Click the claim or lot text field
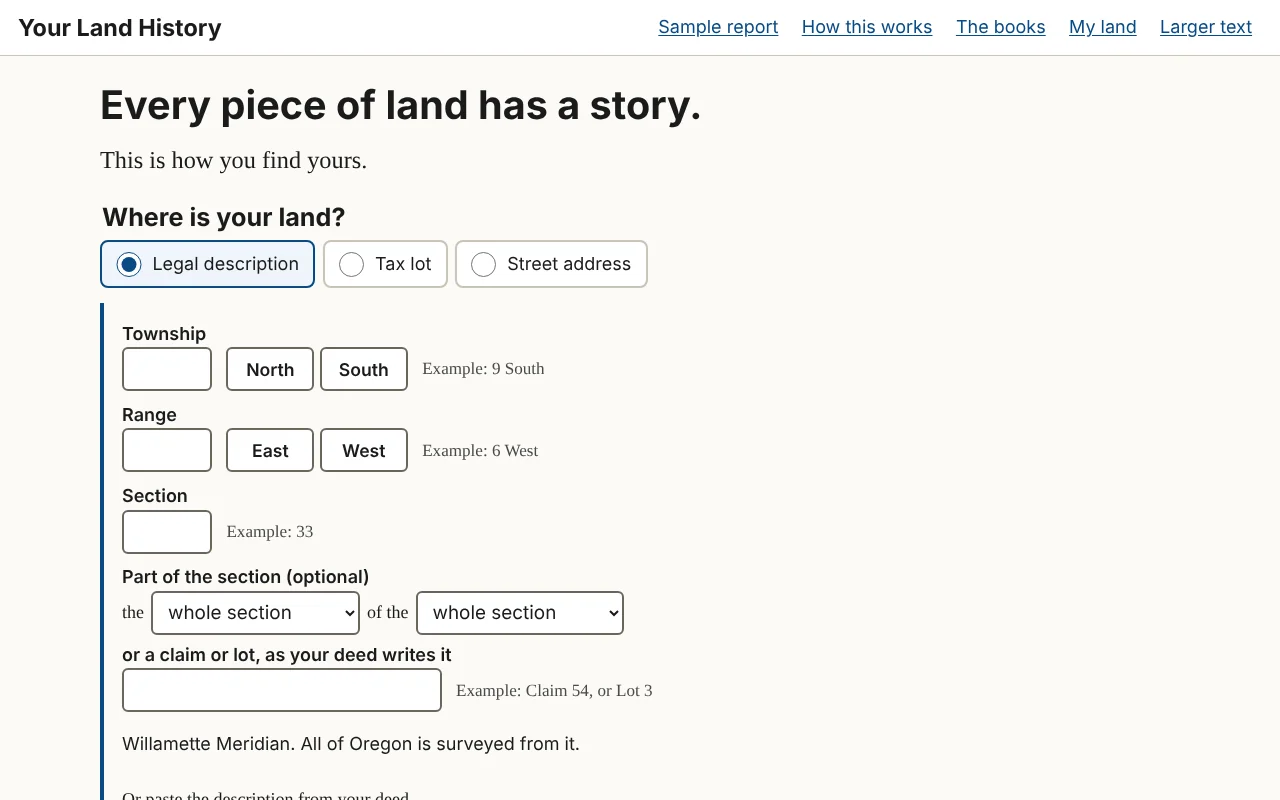This screenshot has width=1280, height=800. 282,690
